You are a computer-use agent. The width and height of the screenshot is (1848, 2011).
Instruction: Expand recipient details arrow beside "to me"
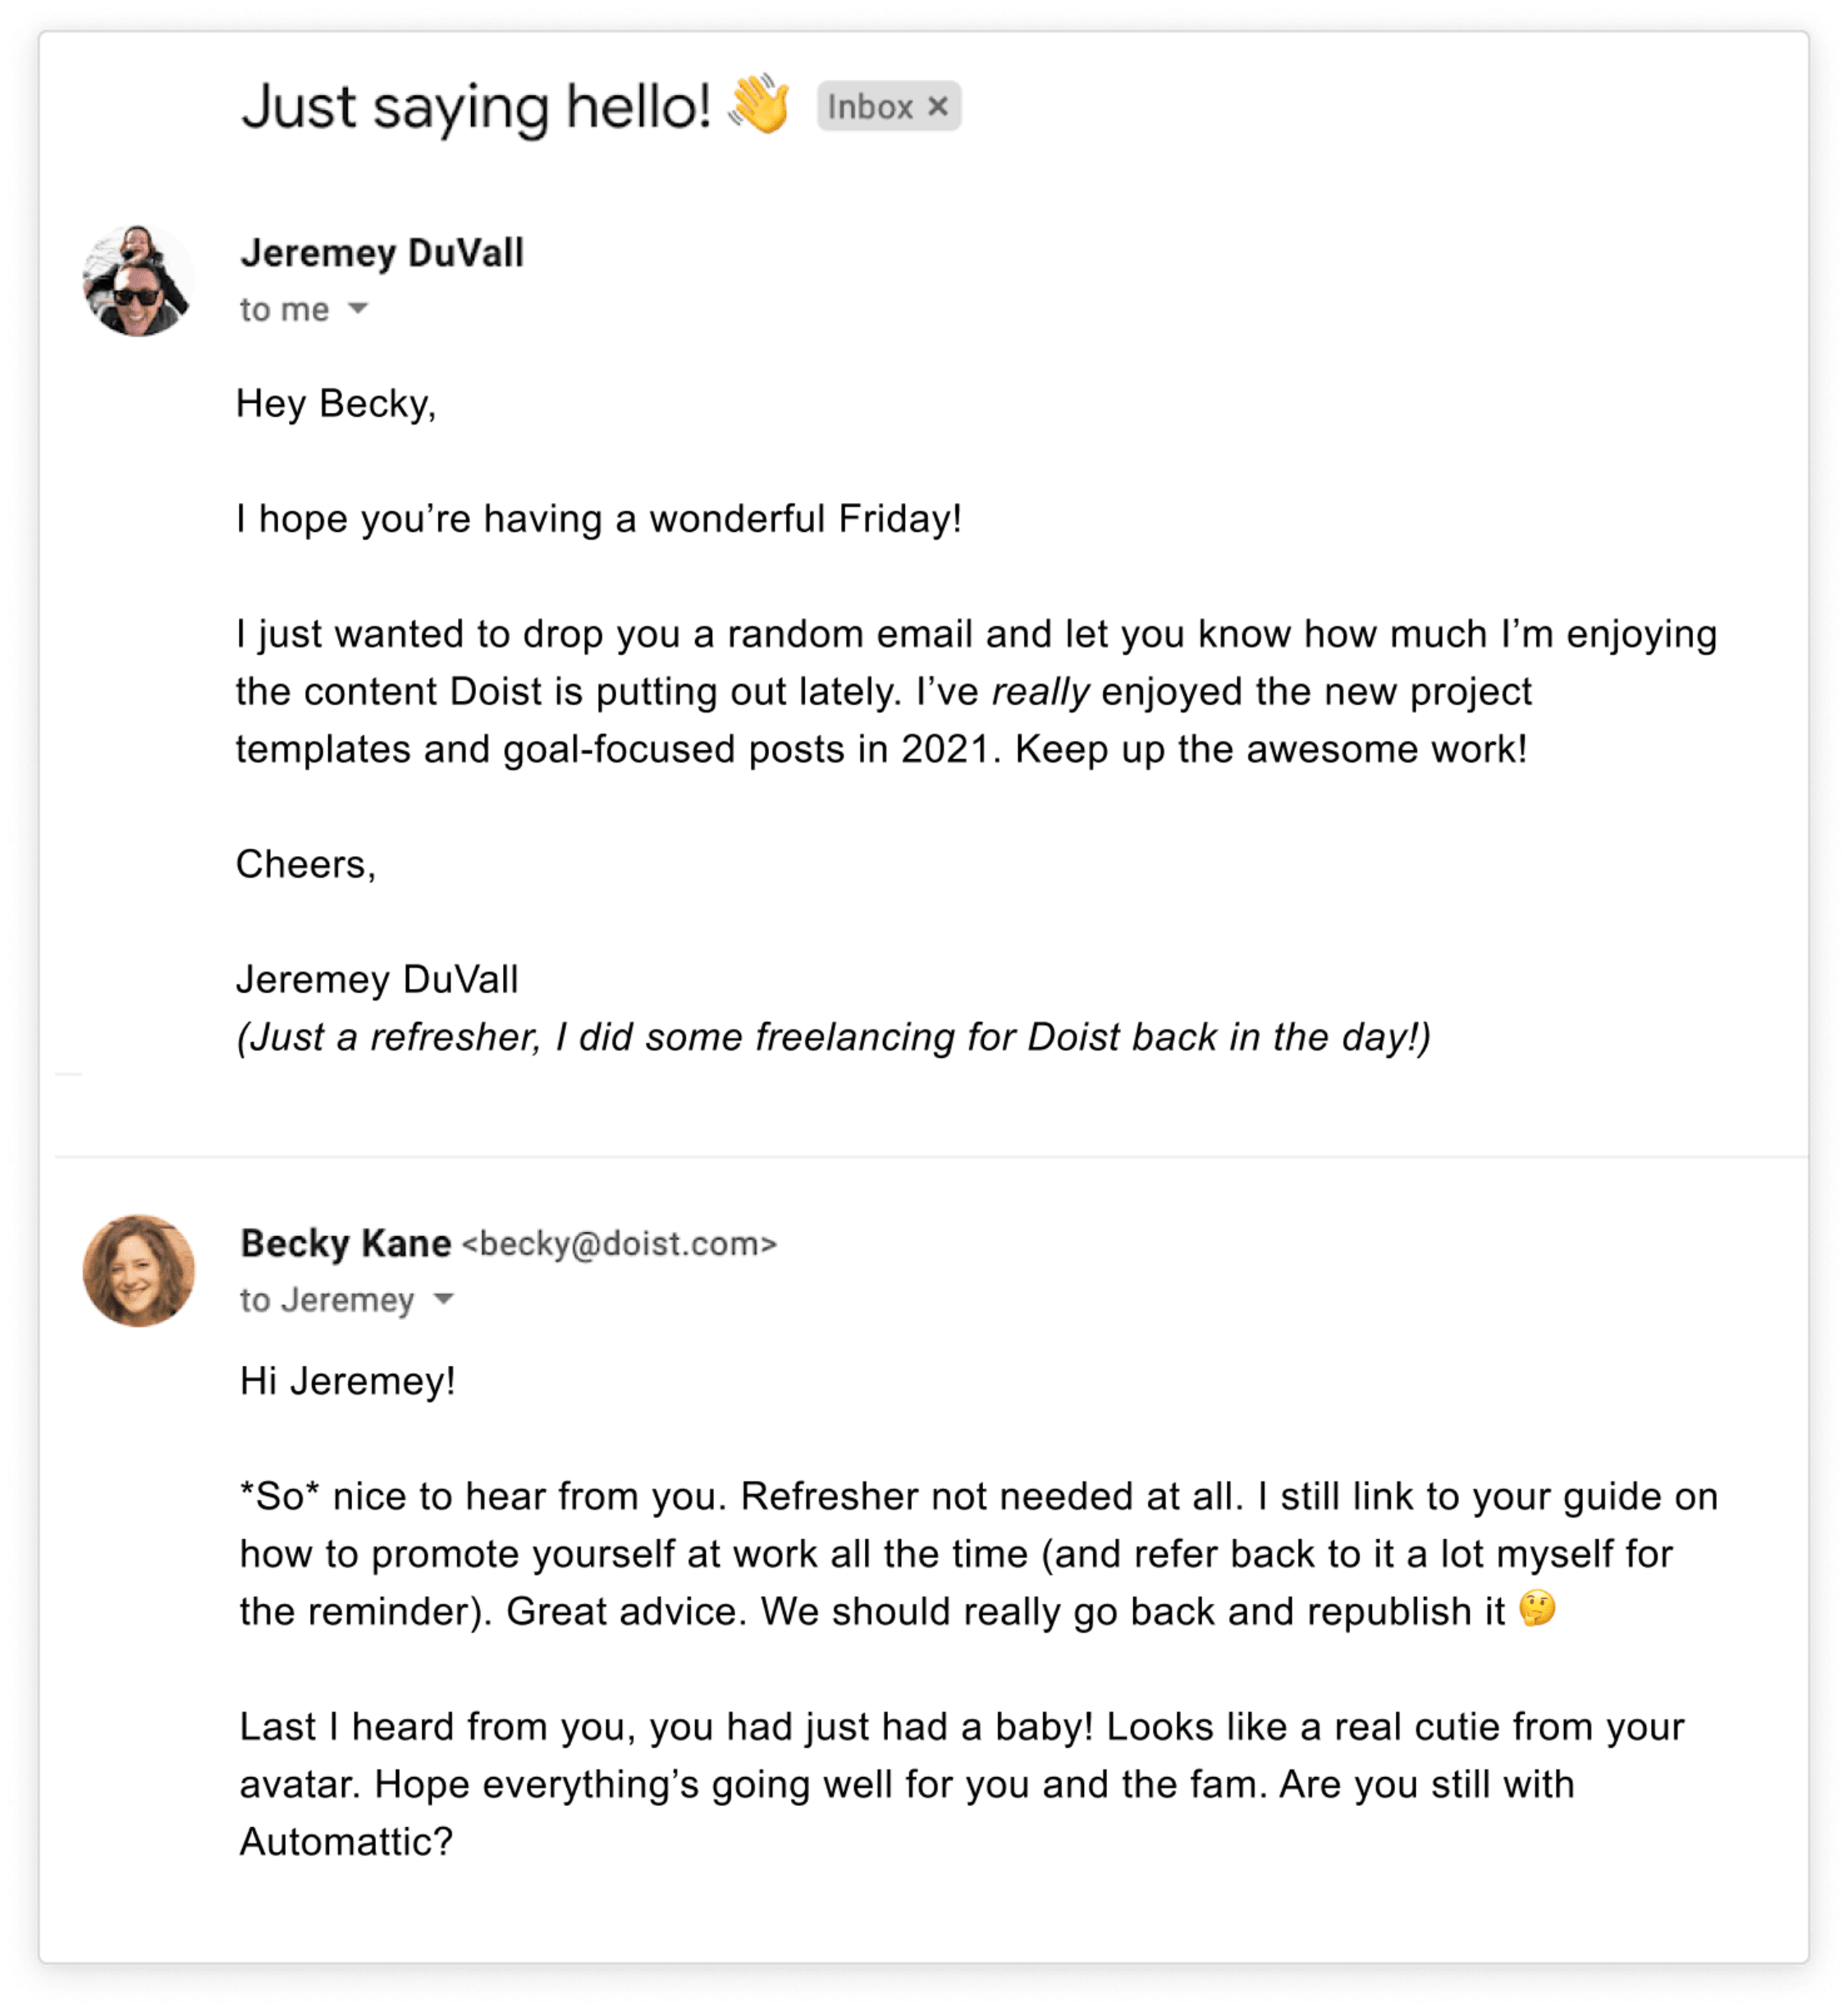tap(358, 309)
